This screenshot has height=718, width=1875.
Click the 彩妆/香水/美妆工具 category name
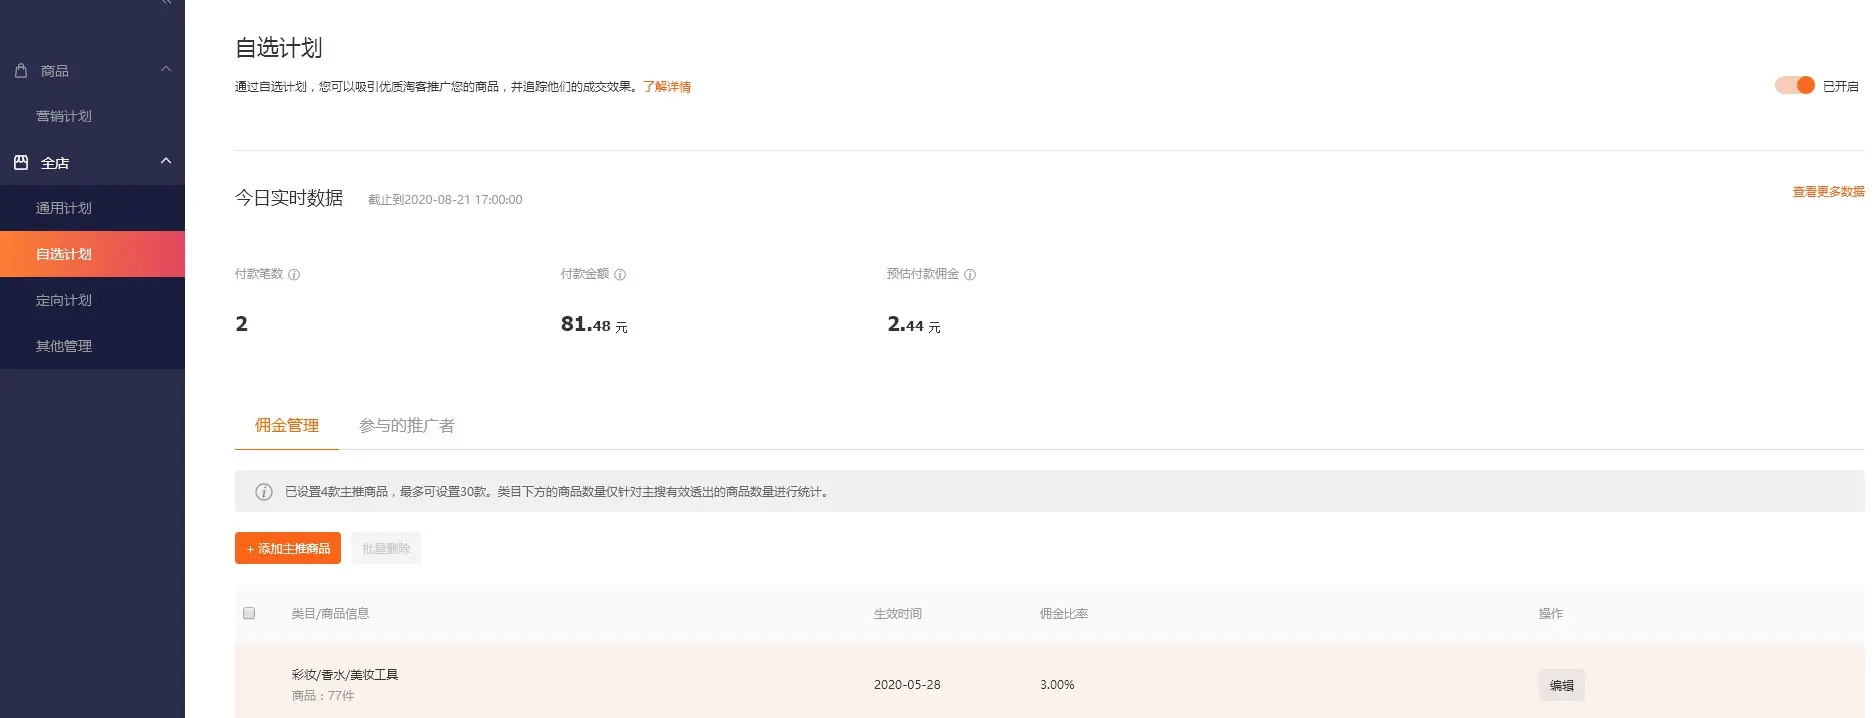[345, 675]
